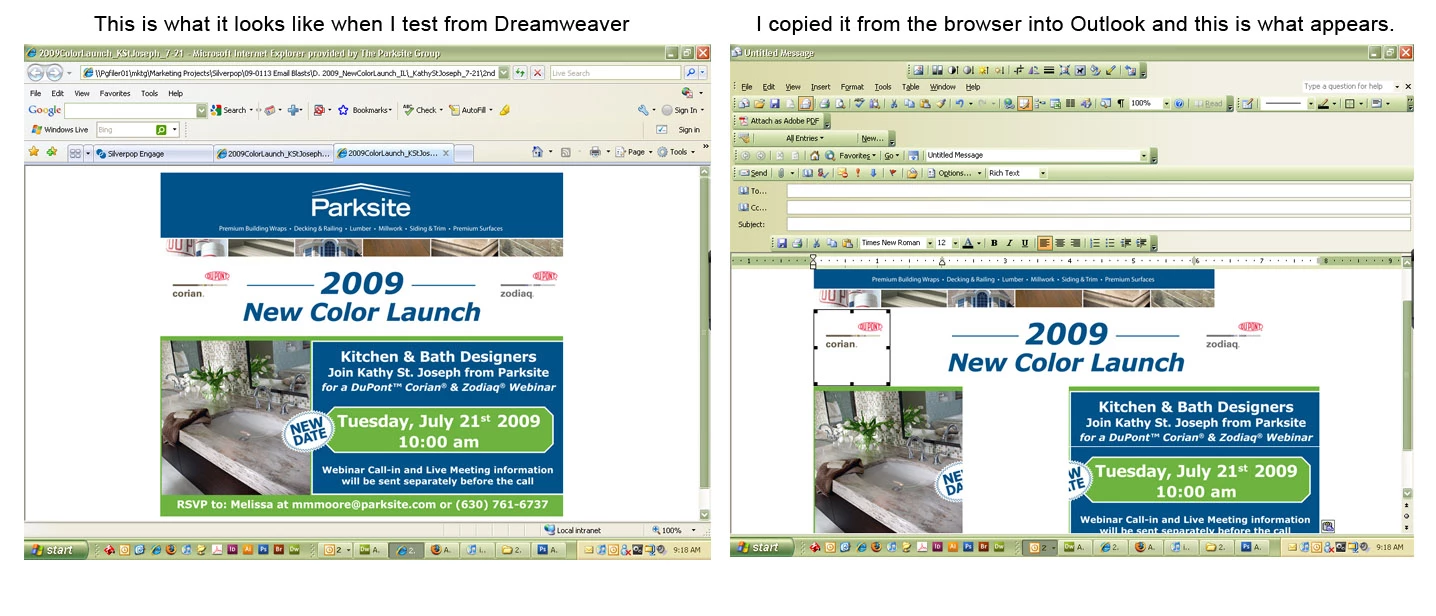This screenshot has height=616, width=1436.
Task: Click the Save icon in Outlook standard toolbar
Action: (x=775, y=103)
